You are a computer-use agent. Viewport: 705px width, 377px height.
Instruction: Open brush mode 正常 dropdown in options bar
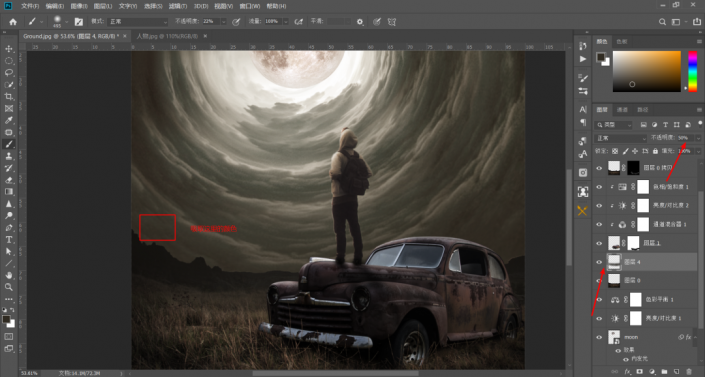coord(138,22)
